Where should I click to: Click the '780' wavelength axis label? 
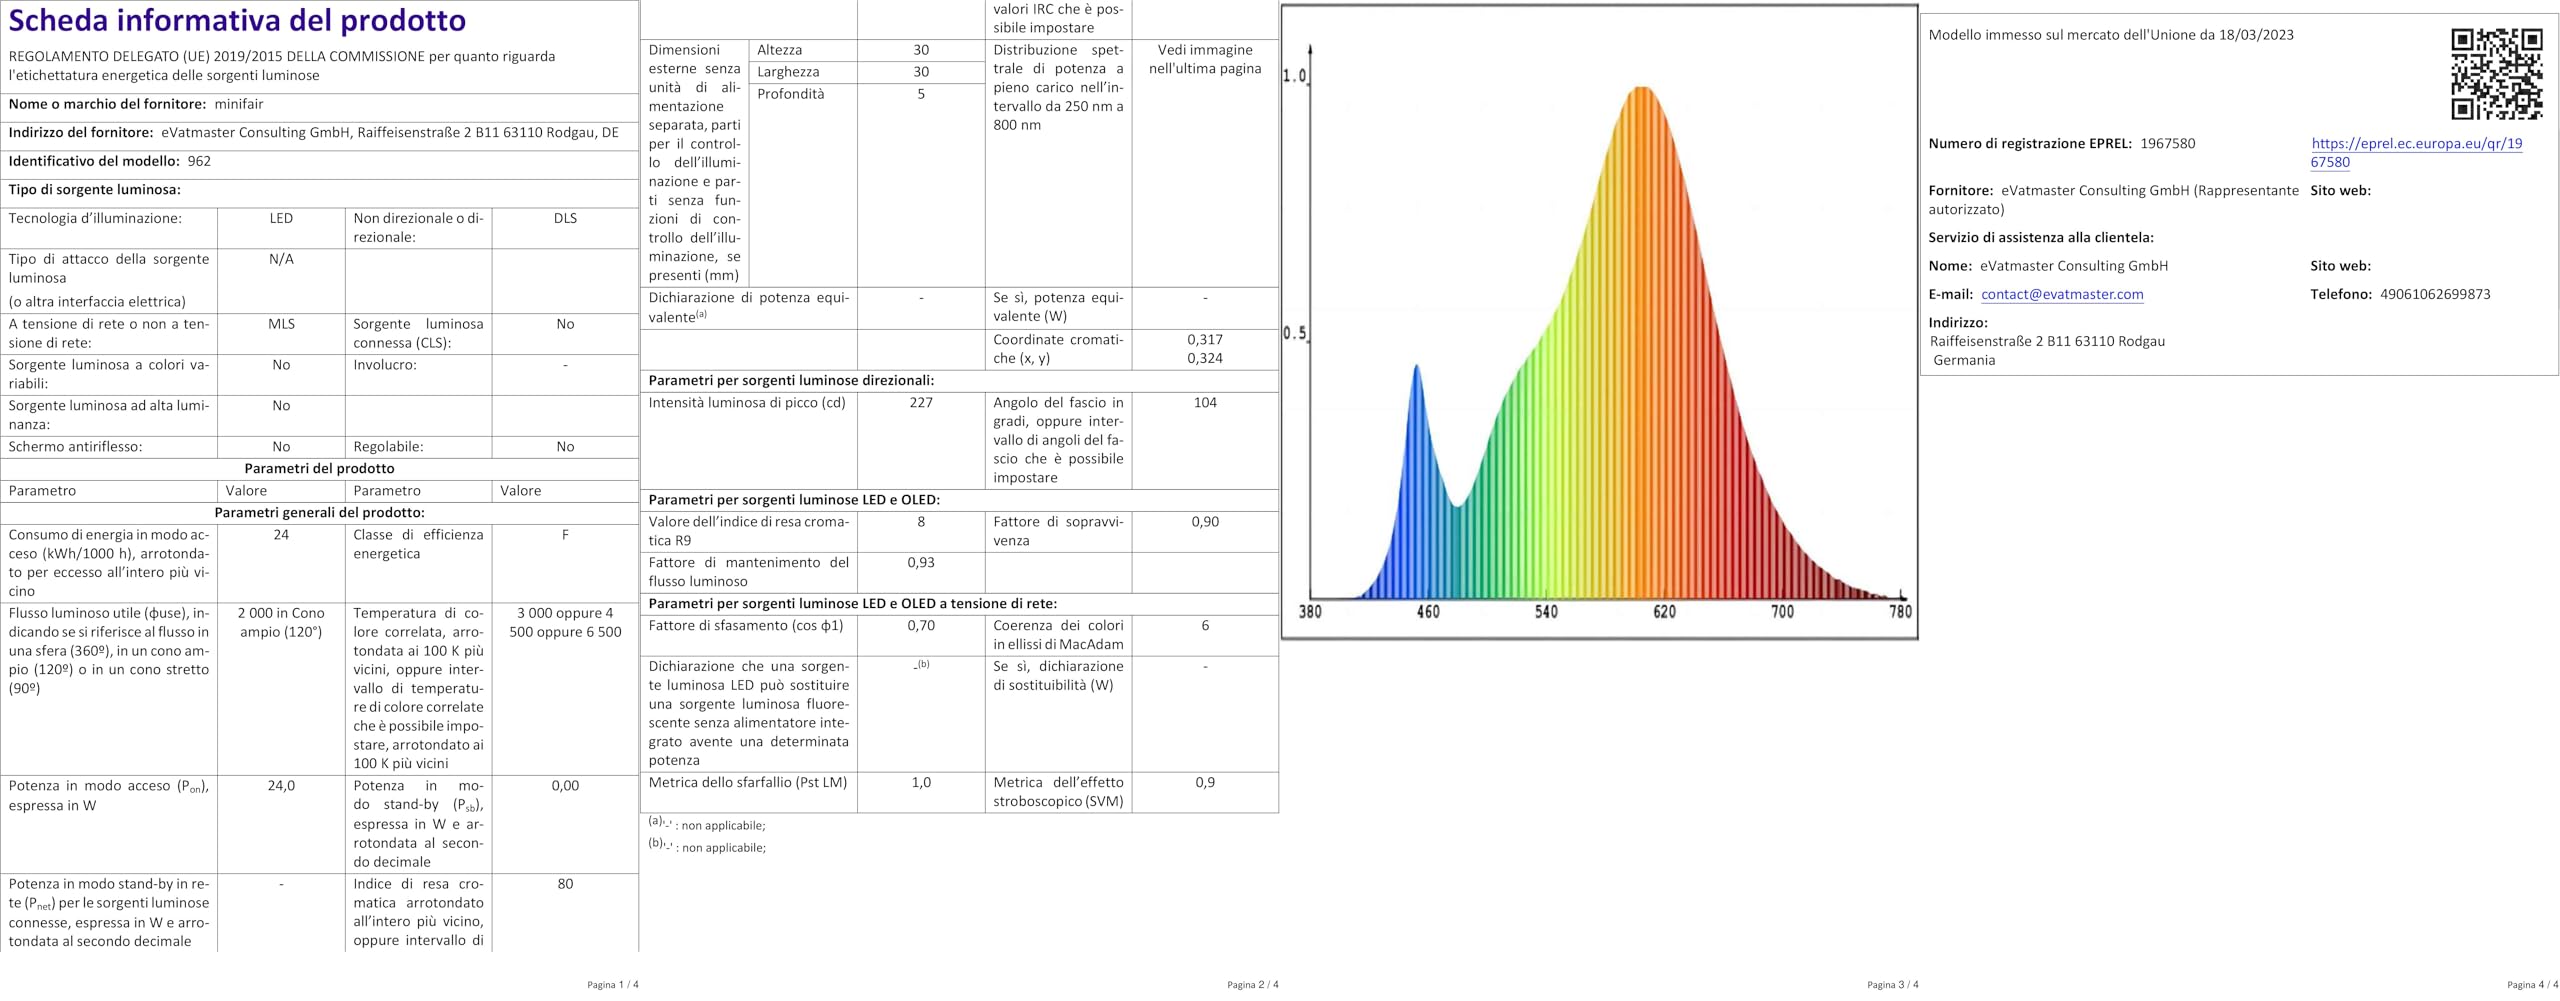pyautogui.click(x=1900, y=611)
